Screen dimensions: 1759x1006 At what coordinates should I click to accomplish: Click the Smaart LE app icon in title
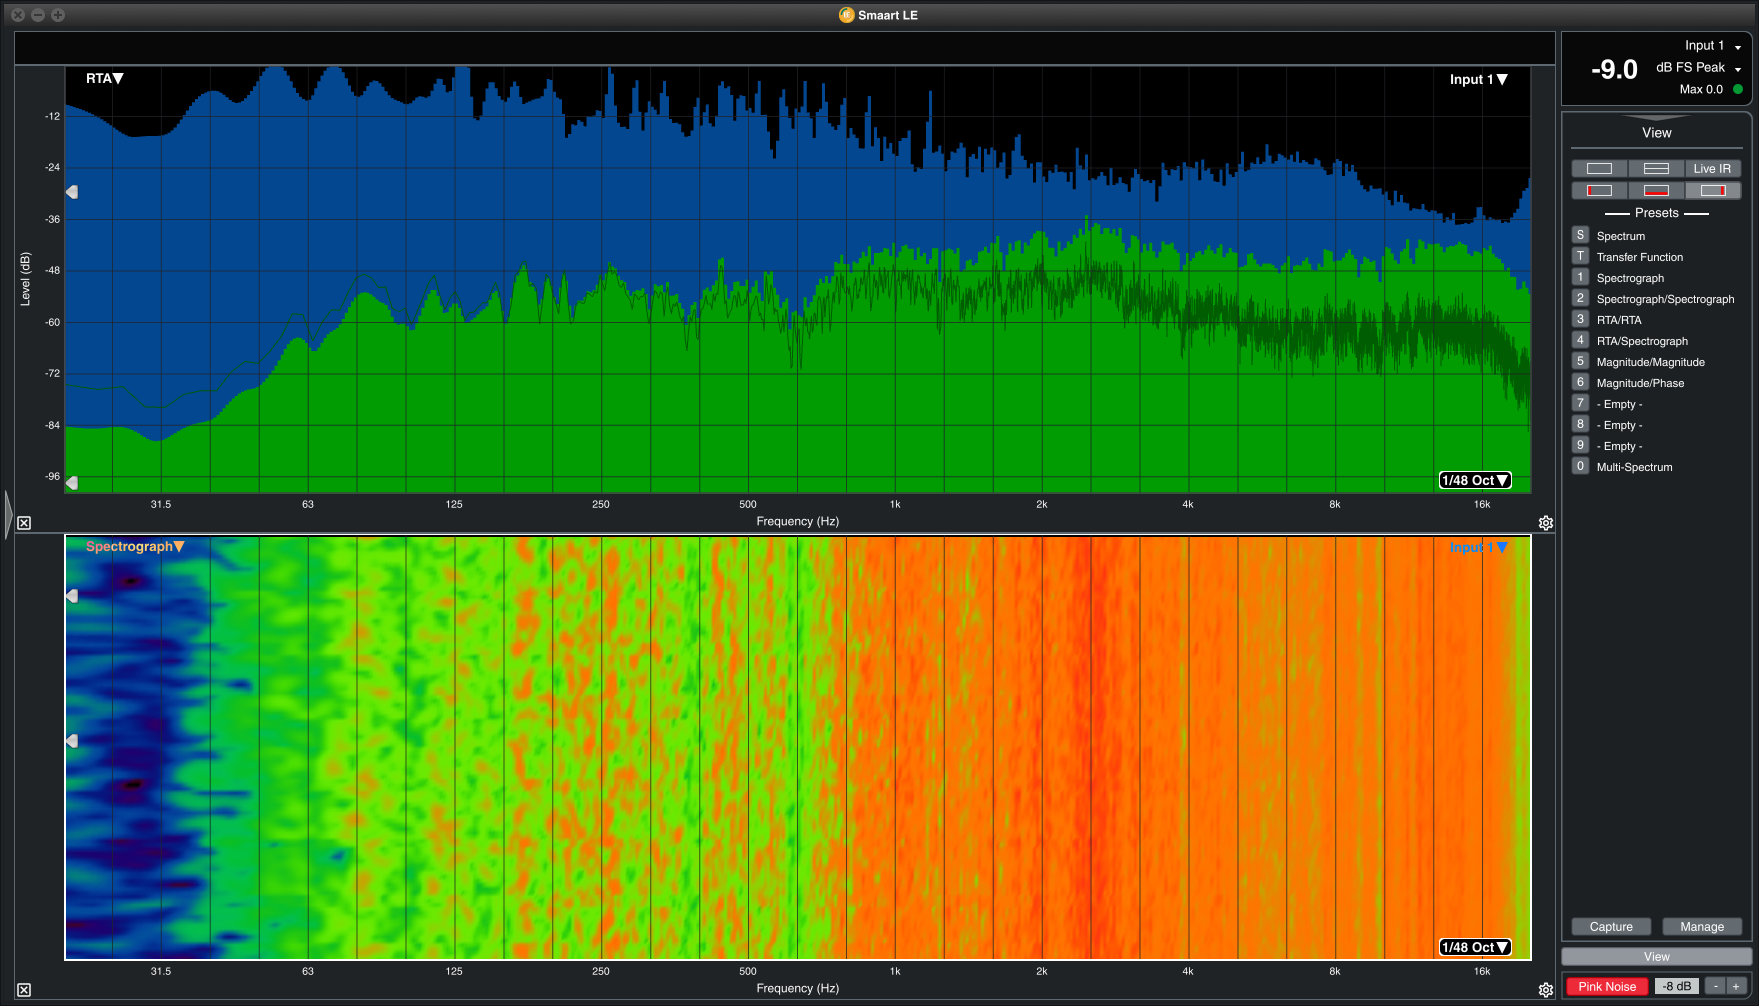click(x=847, y=15)
